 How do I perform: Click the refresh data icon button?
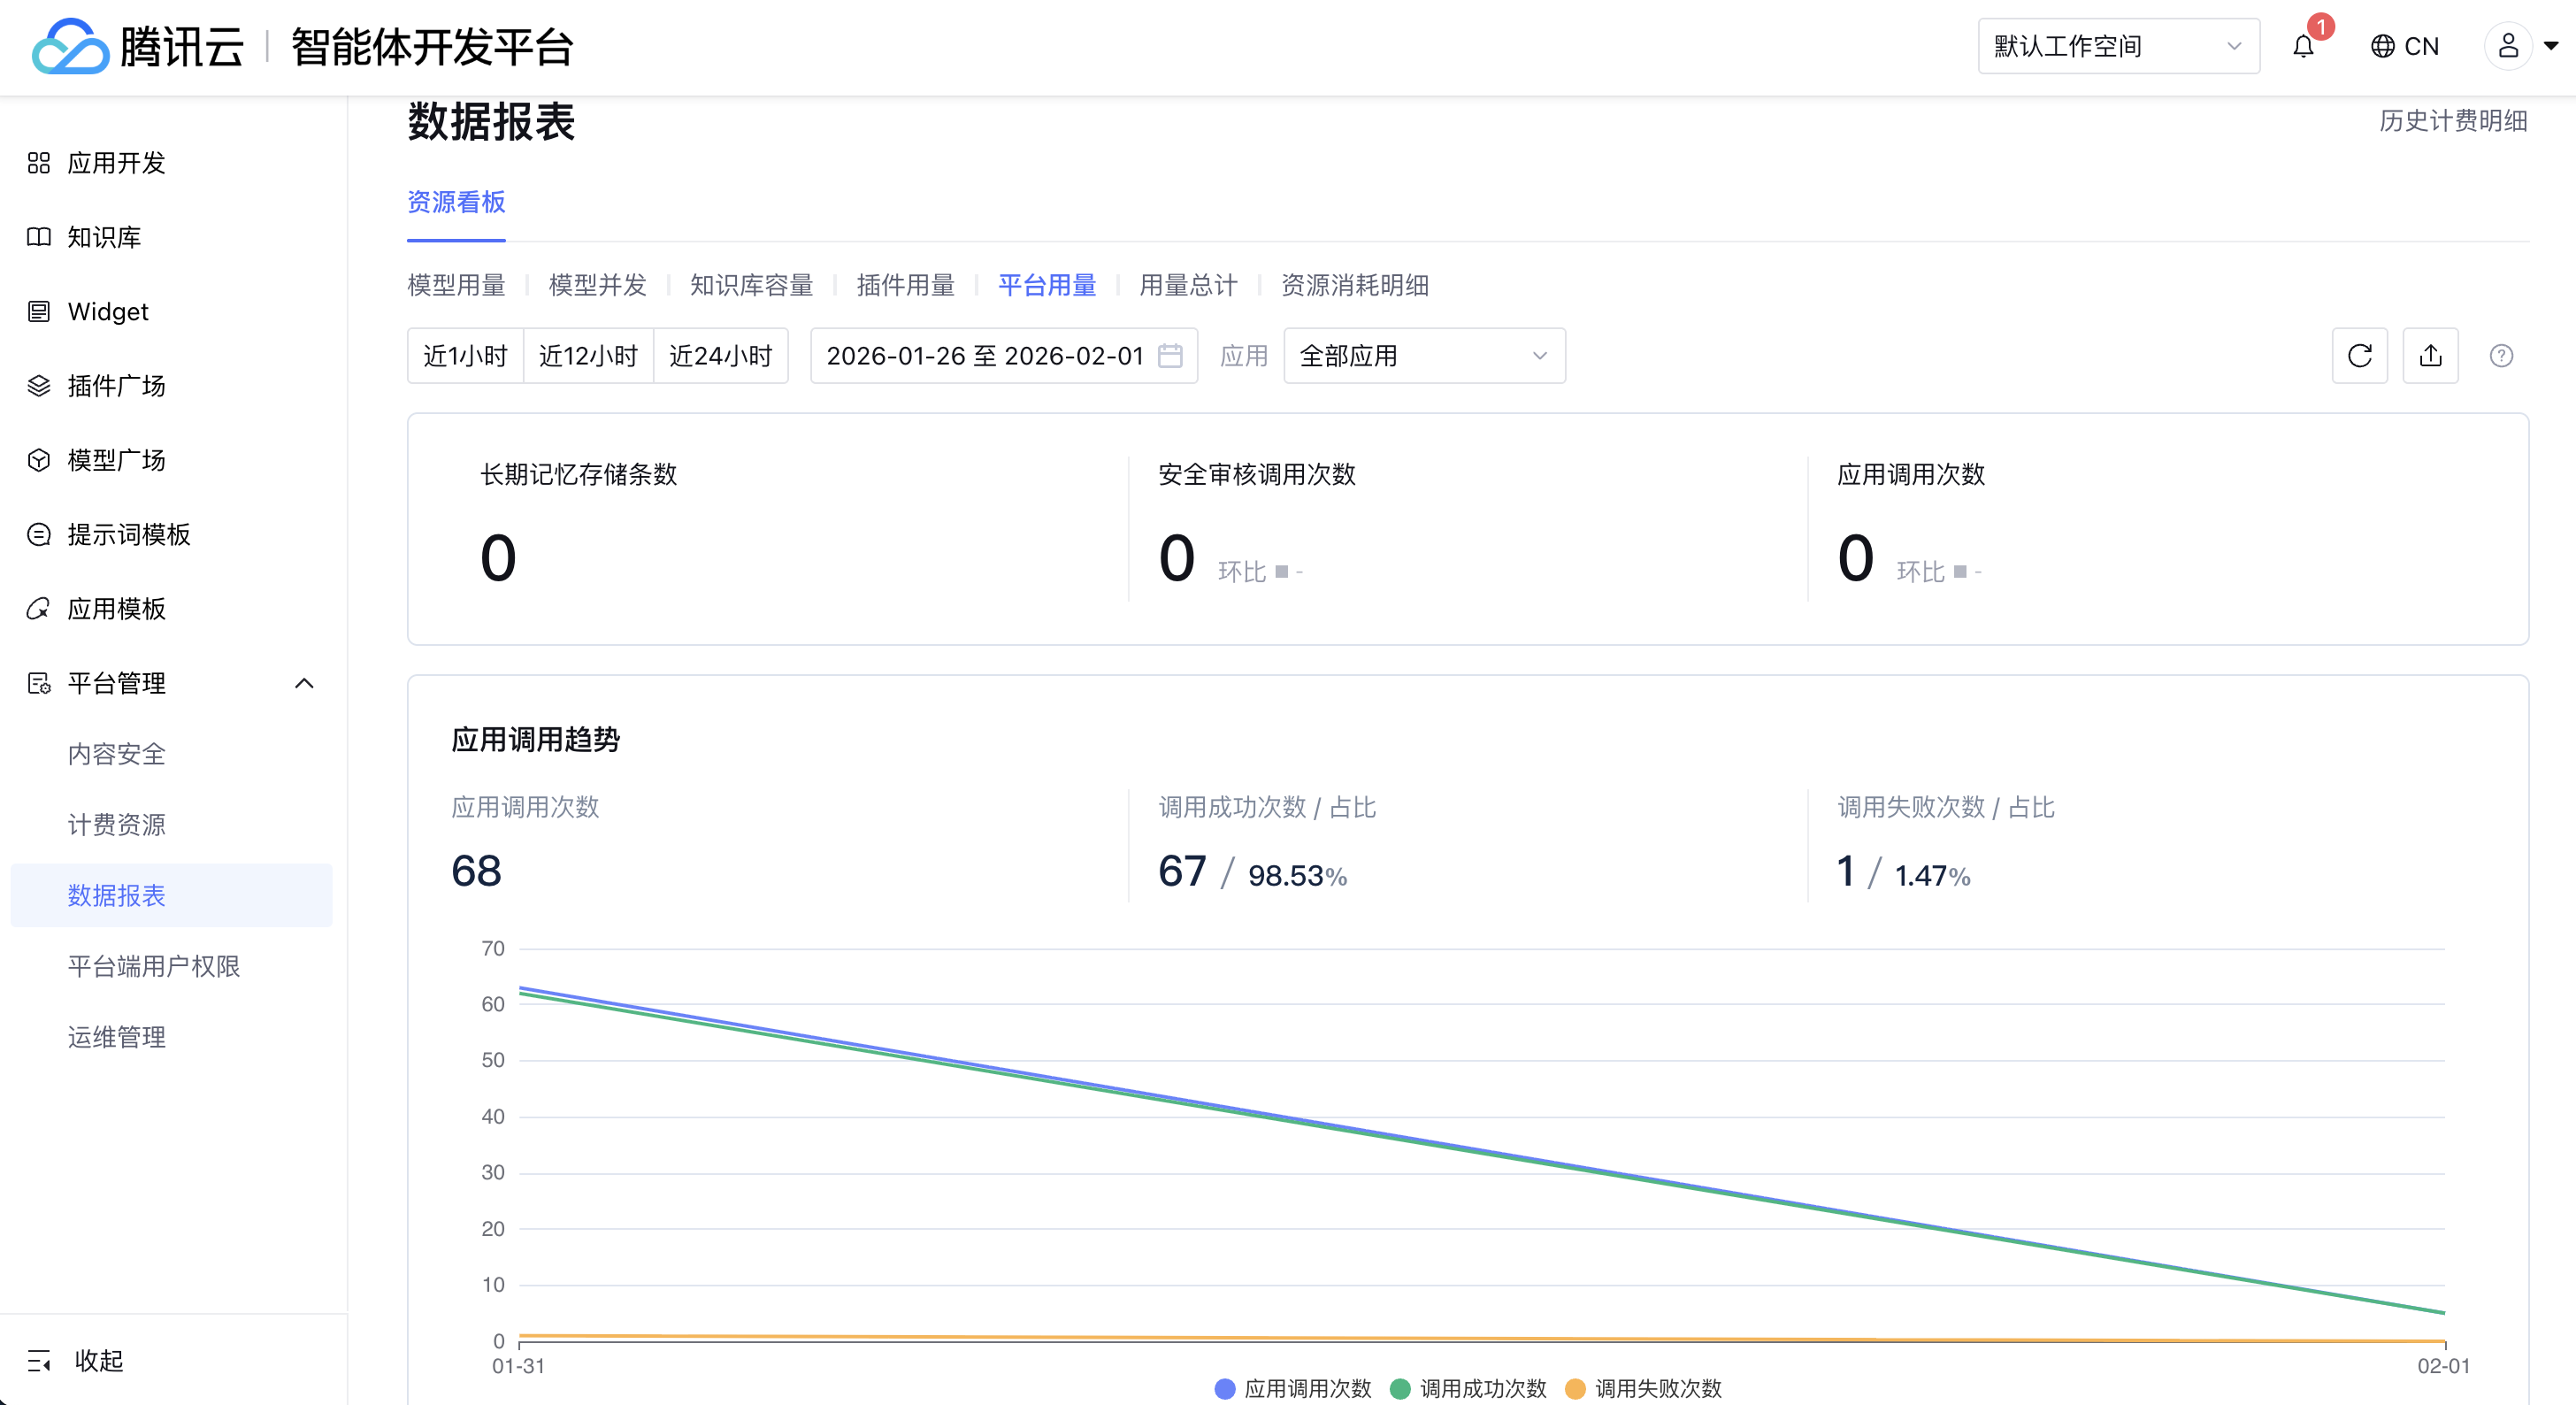(x=2359, y=356)
